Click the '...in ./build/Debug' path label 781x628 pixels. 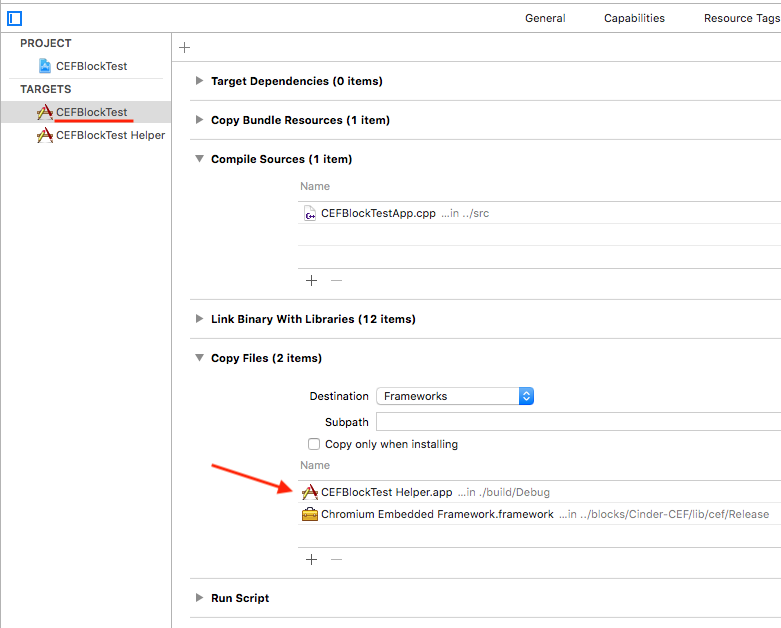click(x=504, y=493)
